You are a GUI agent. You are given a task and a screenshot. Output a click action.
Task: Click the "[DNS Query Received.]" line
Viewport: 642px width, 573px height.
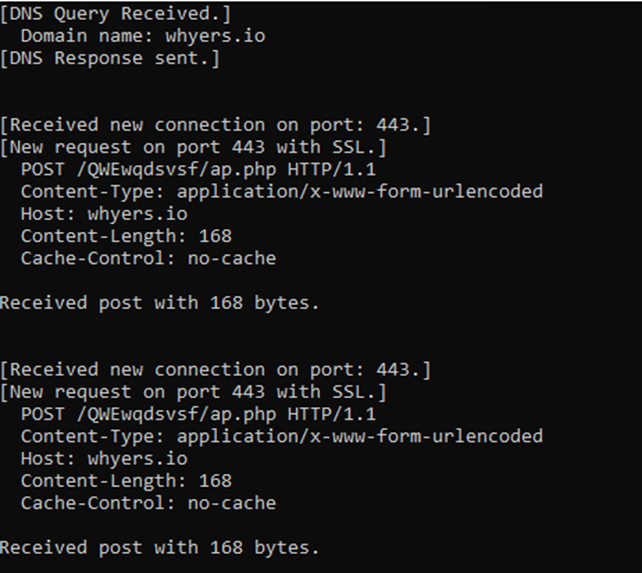pyautogui.click(x=115, y=13)
